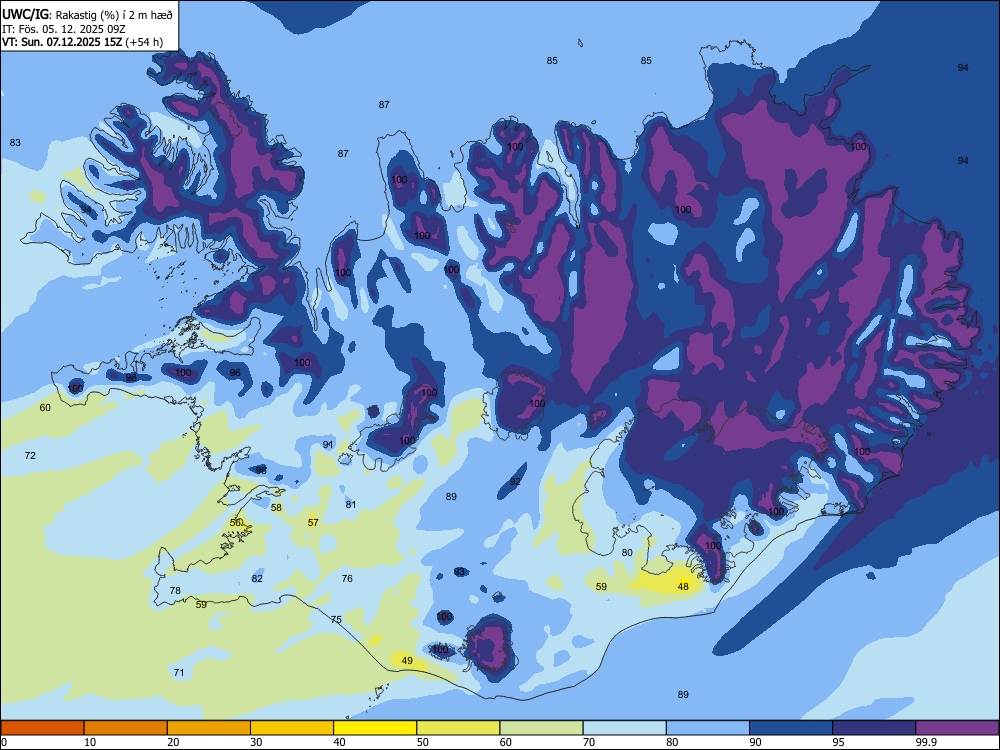Viewport: 1000px width, 750px height.
Task: Click the humidity value '58' on the map
Action: 276,508
